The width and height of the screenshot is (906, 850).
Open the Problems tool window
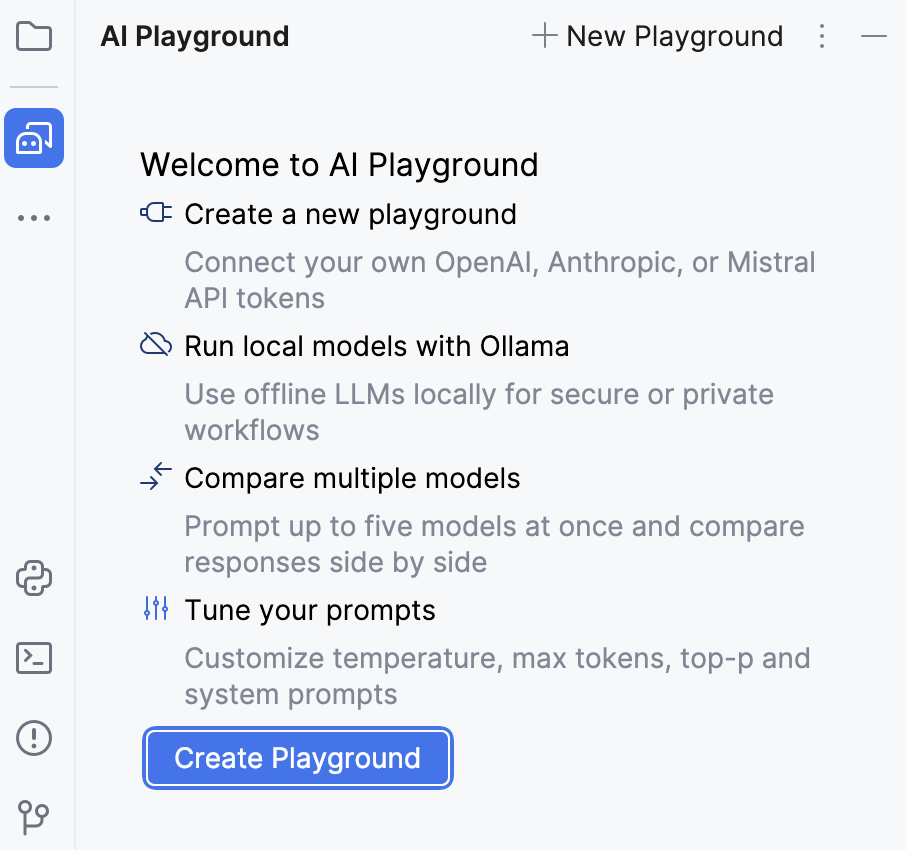(34, 738)
